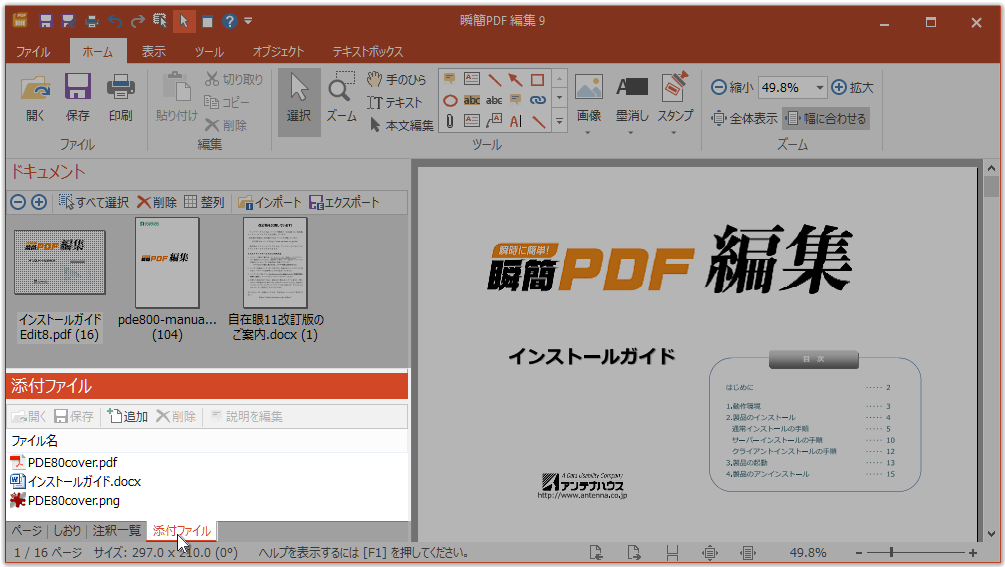Switch to the Text box (テキストボックス) tab
This screenshot has width=1005, height=567.
[x=367, y=52]
